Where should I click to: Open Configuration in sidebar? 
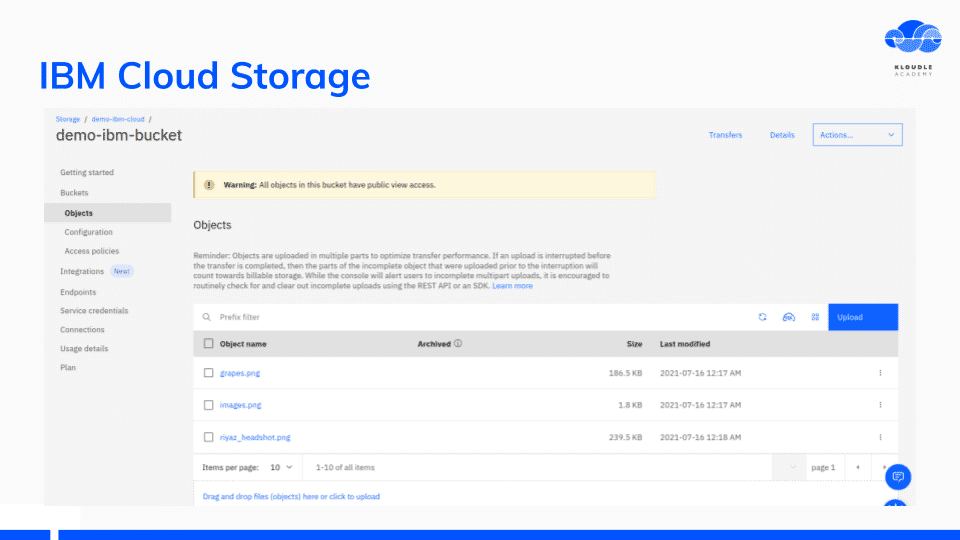coord(88,232)
